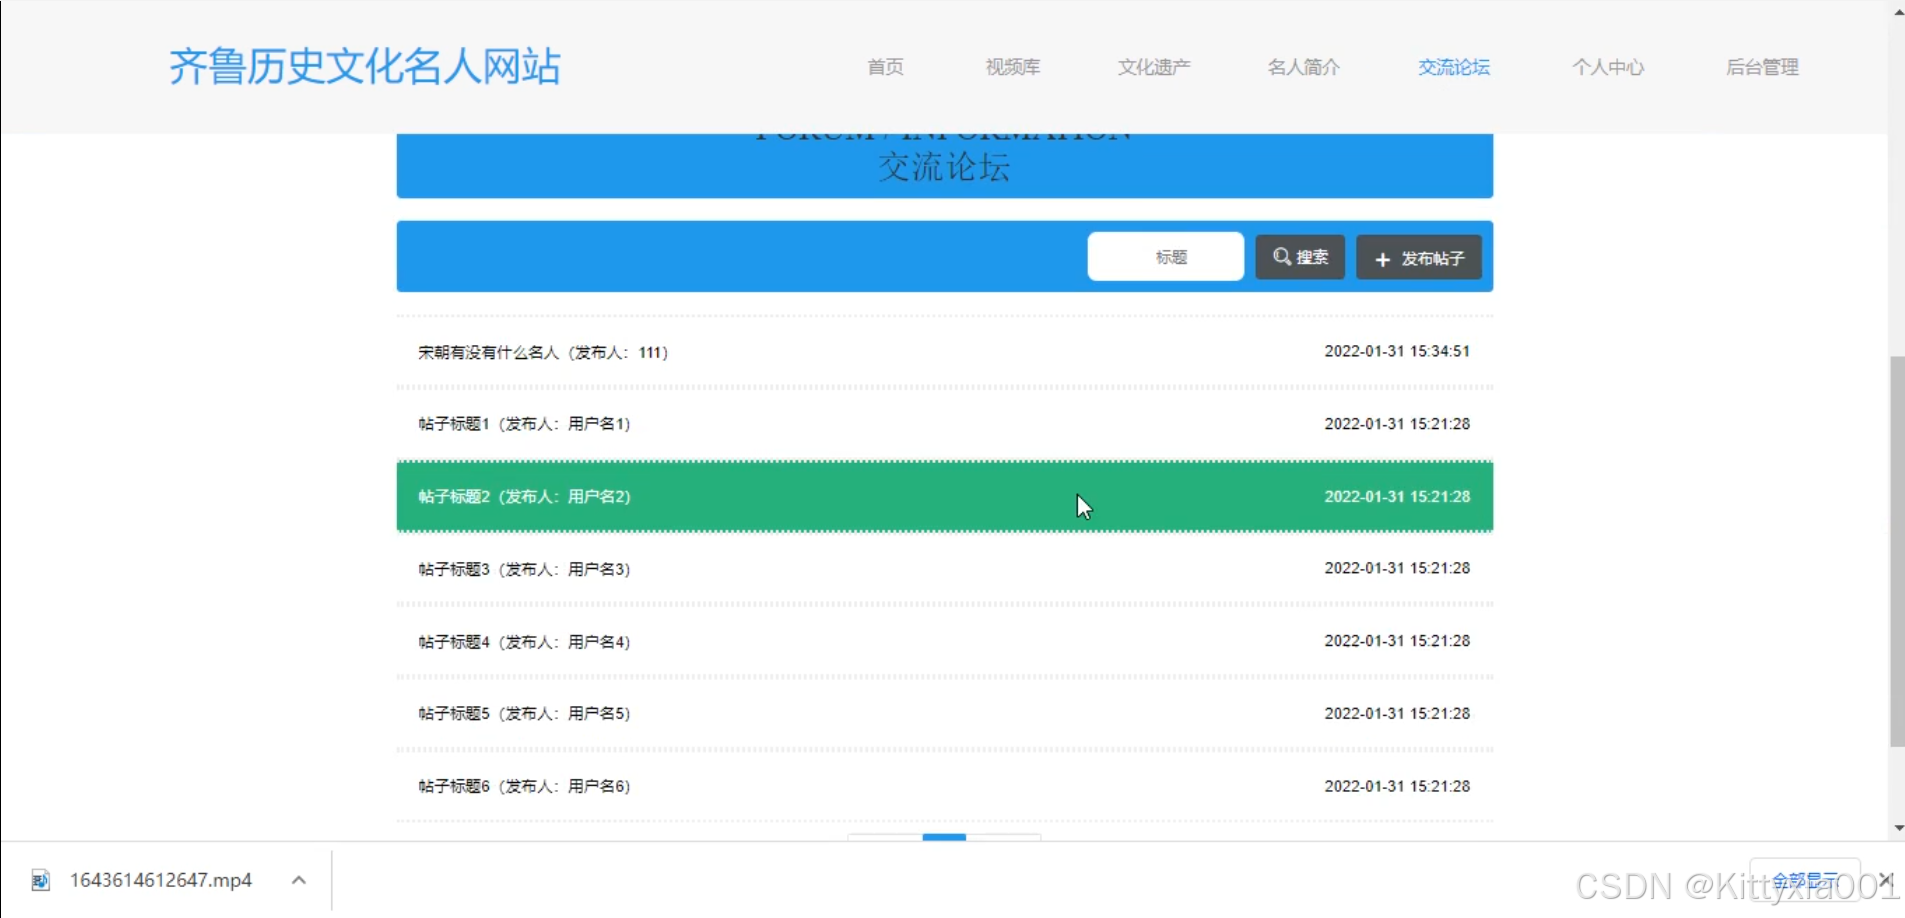Screen dimensions: 1905x918
Task: Click the 搜索 button
Action: pyautogui.click(x=1300, y=257)
